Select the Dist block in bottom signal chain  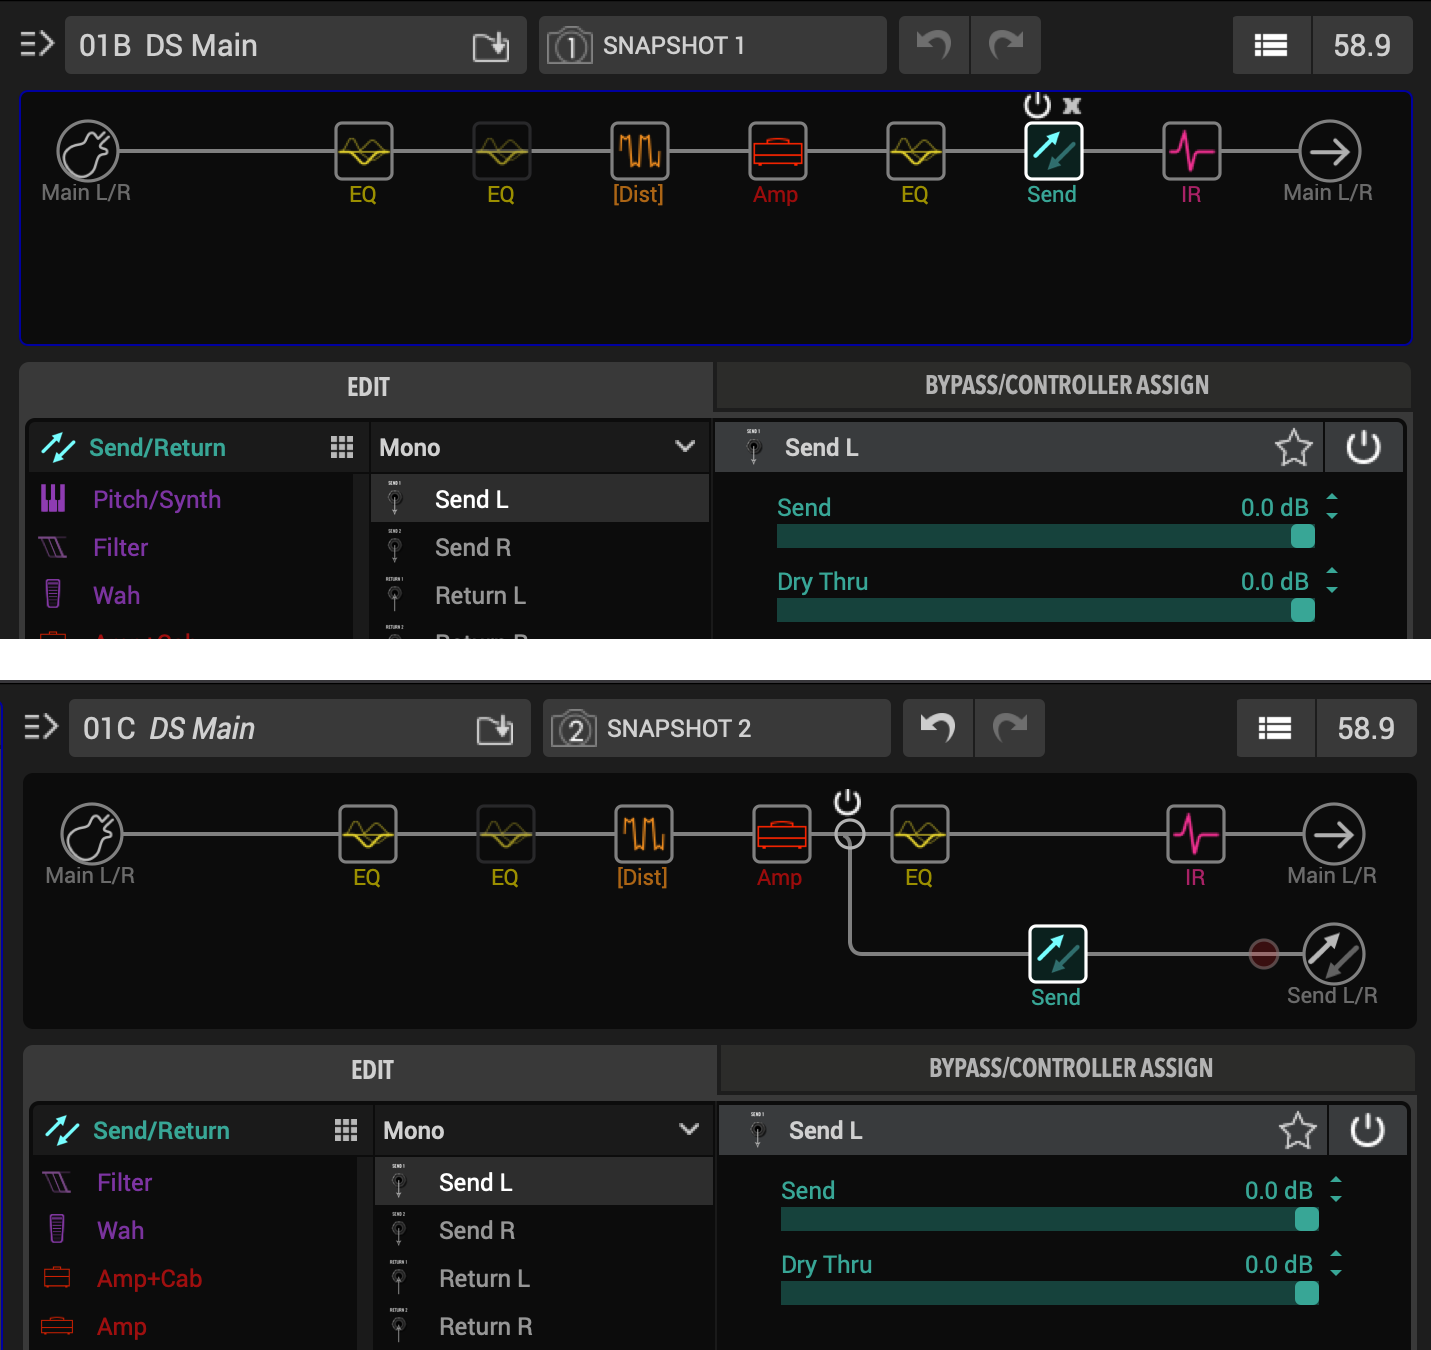coord(643,834)
